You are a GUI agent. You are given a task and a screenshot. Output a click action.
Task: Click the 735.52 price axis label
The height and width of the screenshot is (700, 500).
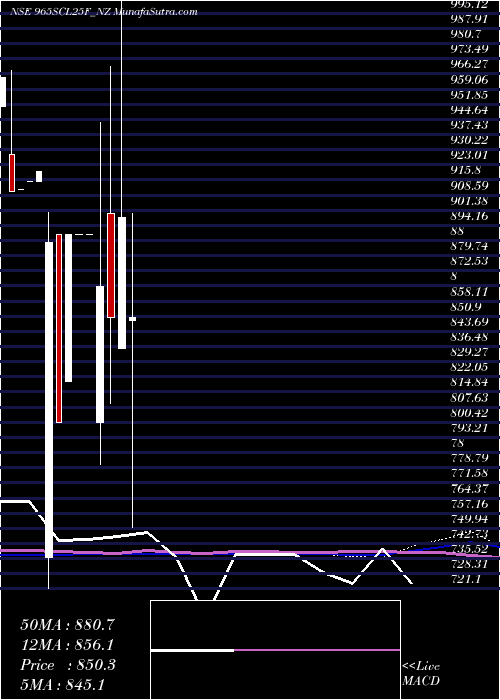tap(469, 550)
